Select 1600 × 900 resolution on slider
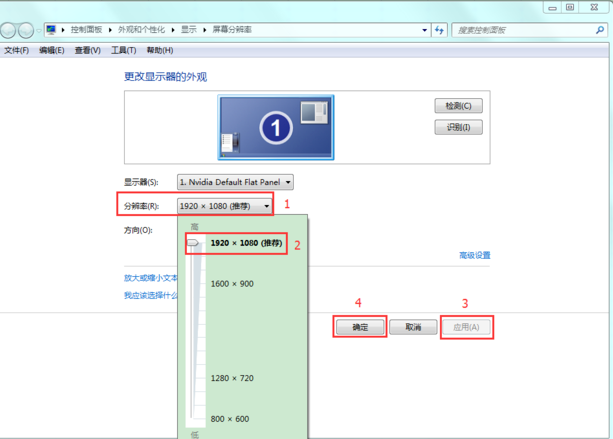This screenshot has width=613, height=439. (x=232, y=284)
